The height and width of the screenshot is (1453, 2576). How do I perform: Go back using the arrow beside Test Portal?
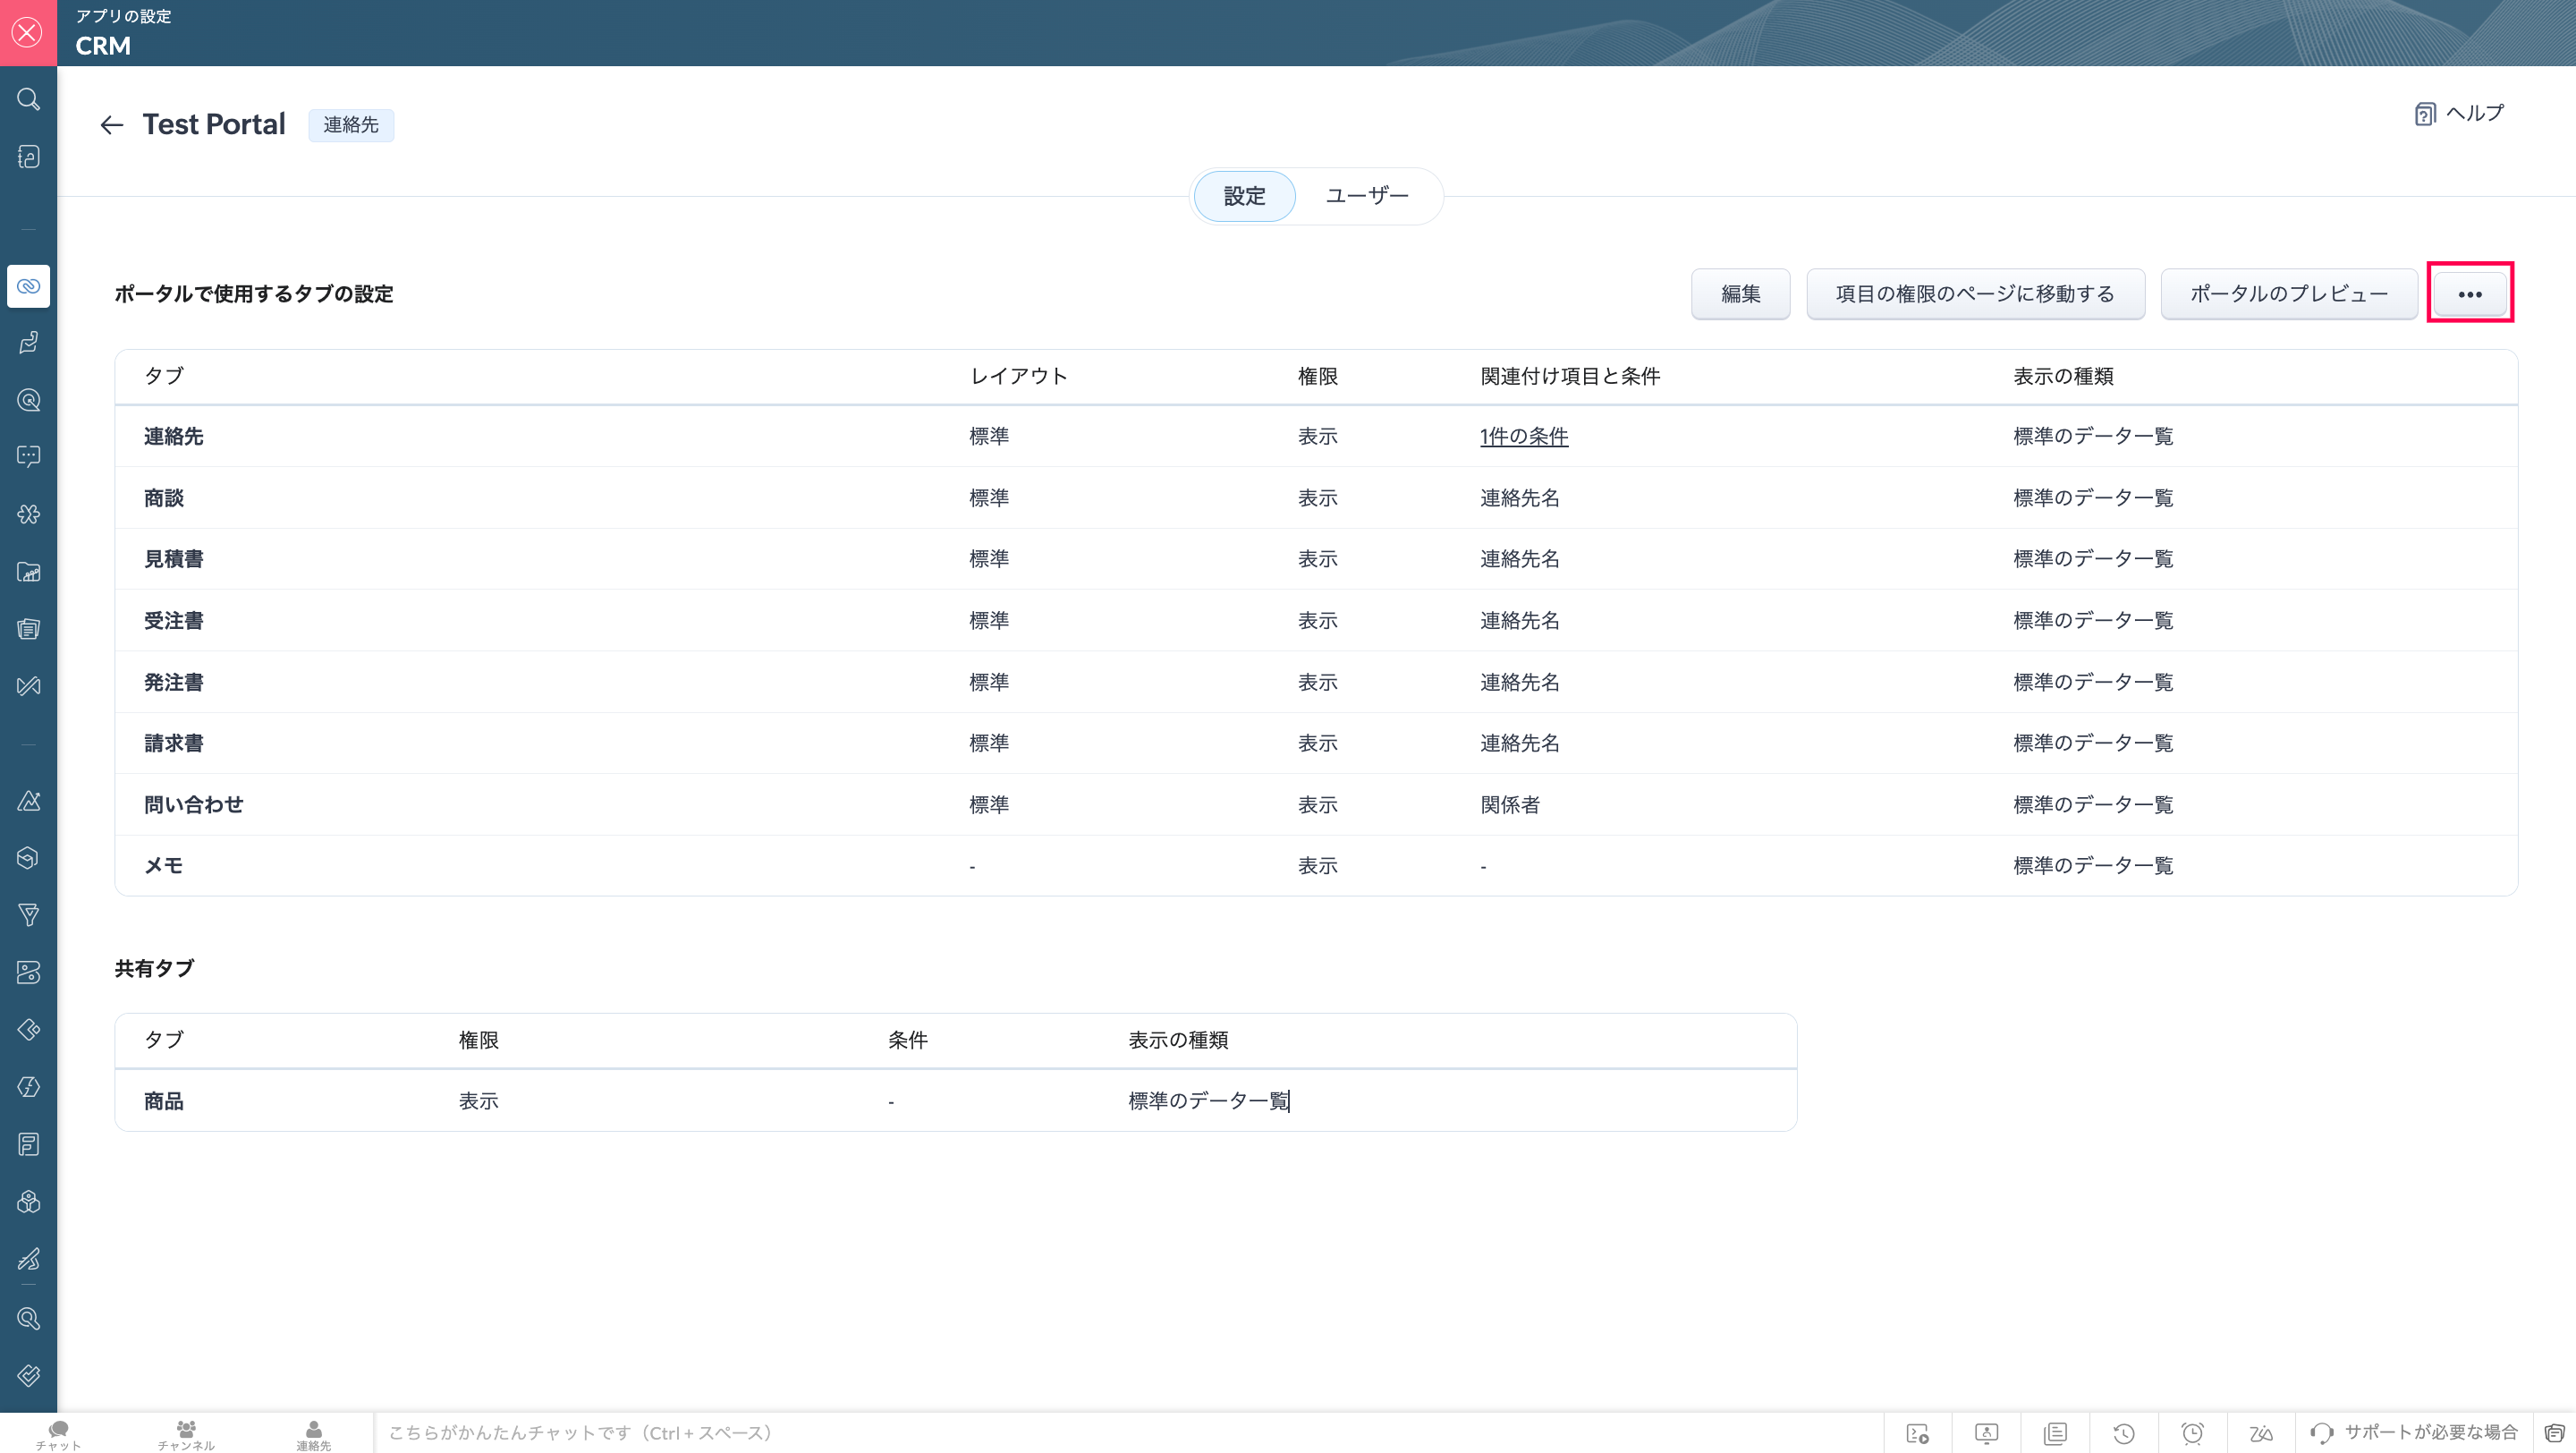(111, 124)
